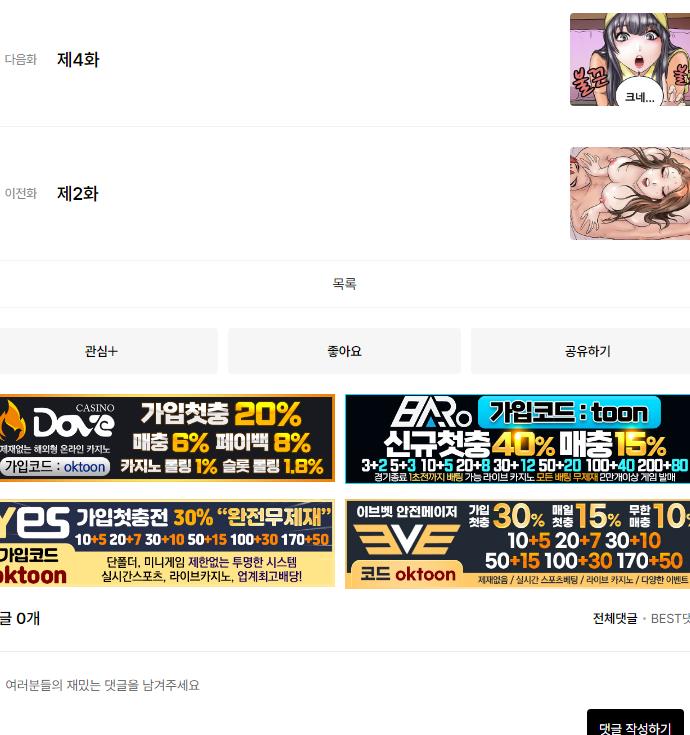Select the 다음화 label text
This screenshot has height=735, width=690.
21,60
